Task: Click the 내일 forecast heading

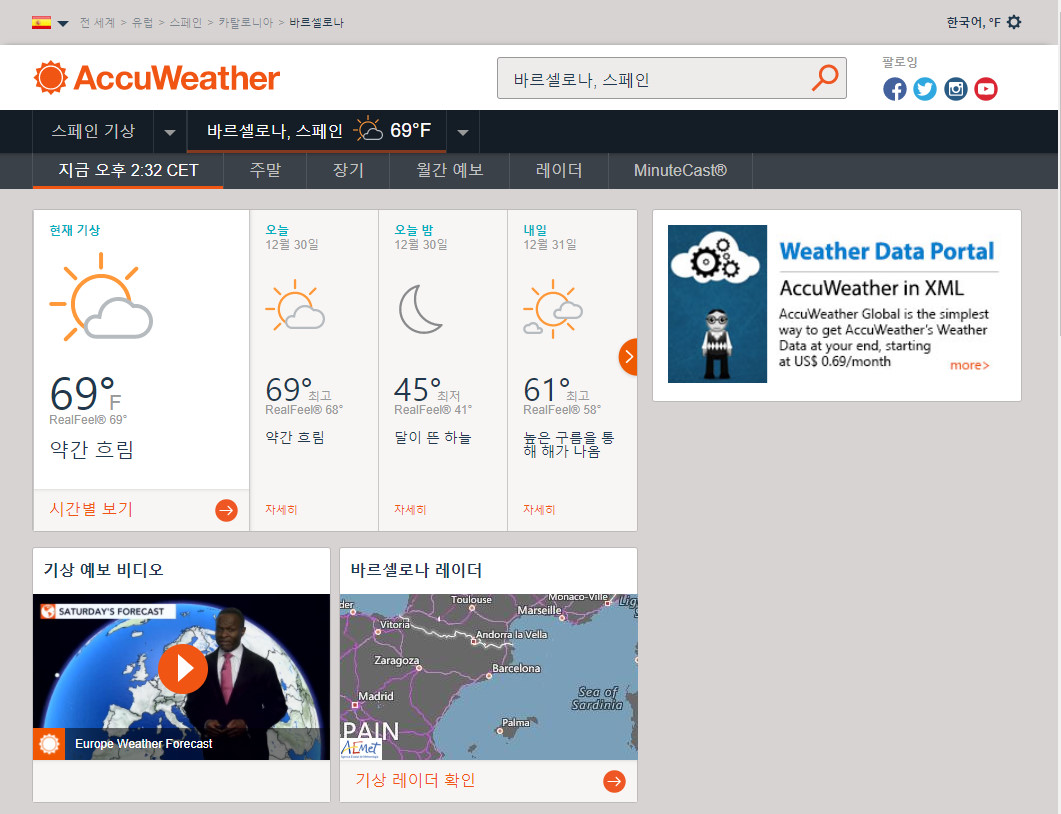Action: (535, 230)
